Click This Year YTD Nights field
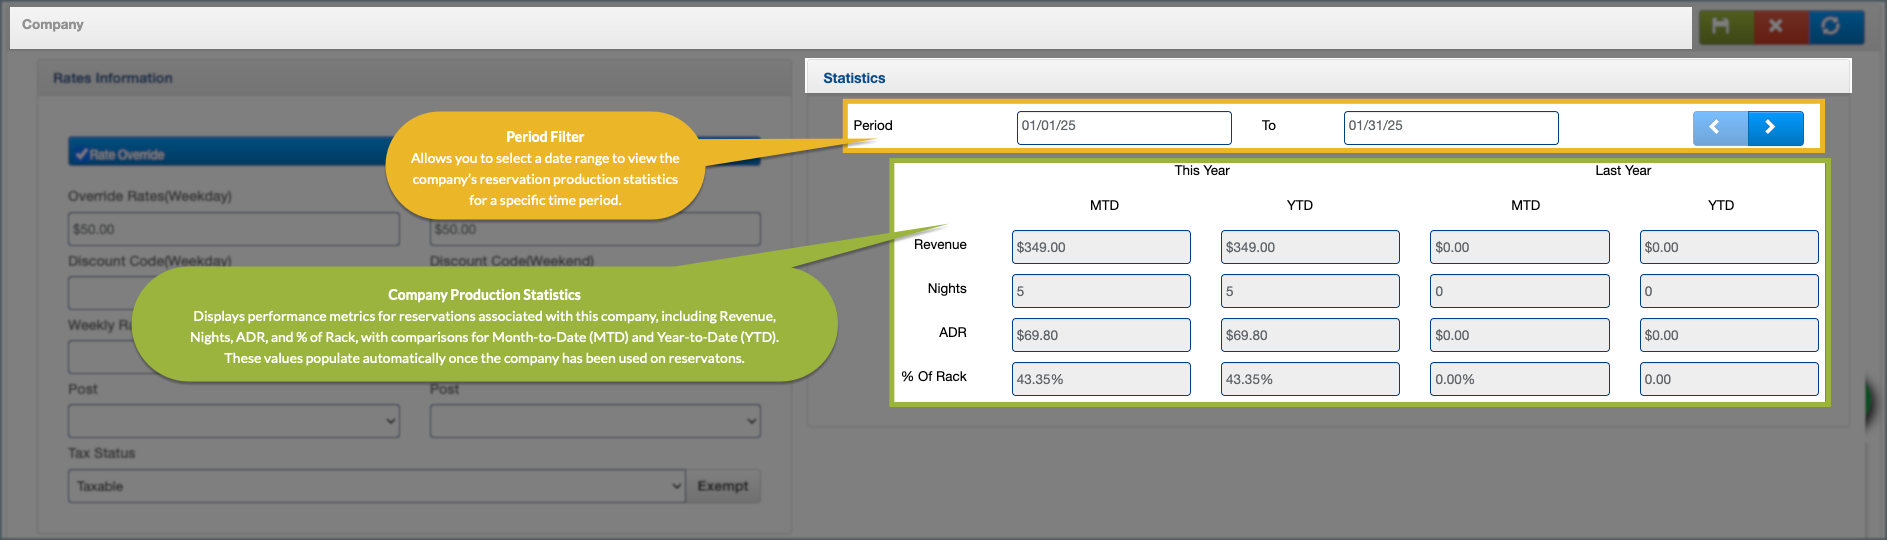The image size is (1887, 540). tap(1309, 291)
